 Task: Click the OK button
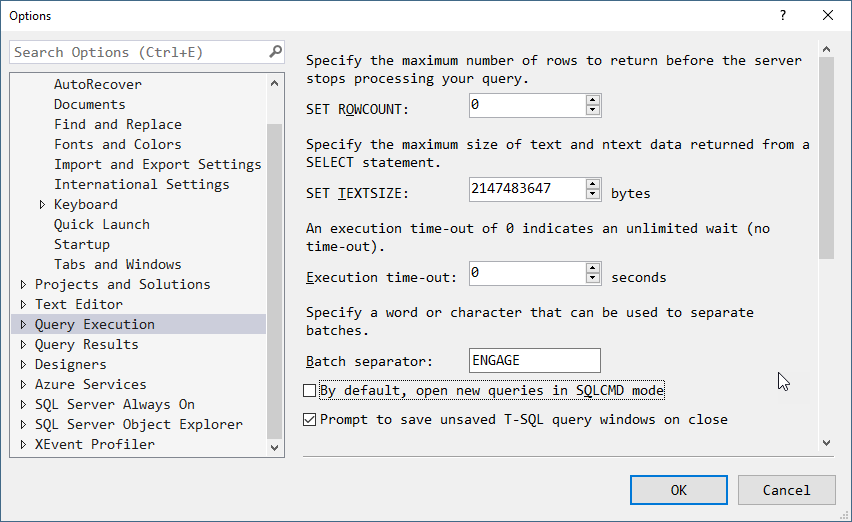679,490
